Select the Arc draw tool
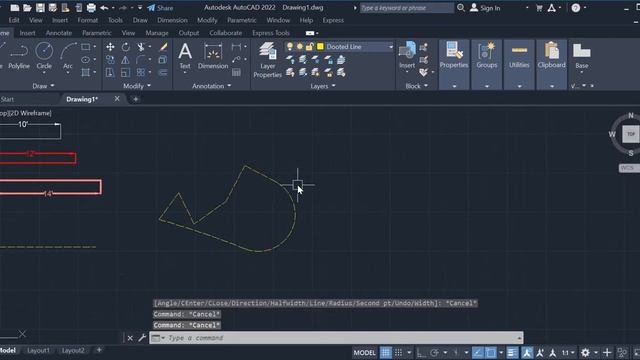This screenshot has width=640, height=360. tap(67, 56)
